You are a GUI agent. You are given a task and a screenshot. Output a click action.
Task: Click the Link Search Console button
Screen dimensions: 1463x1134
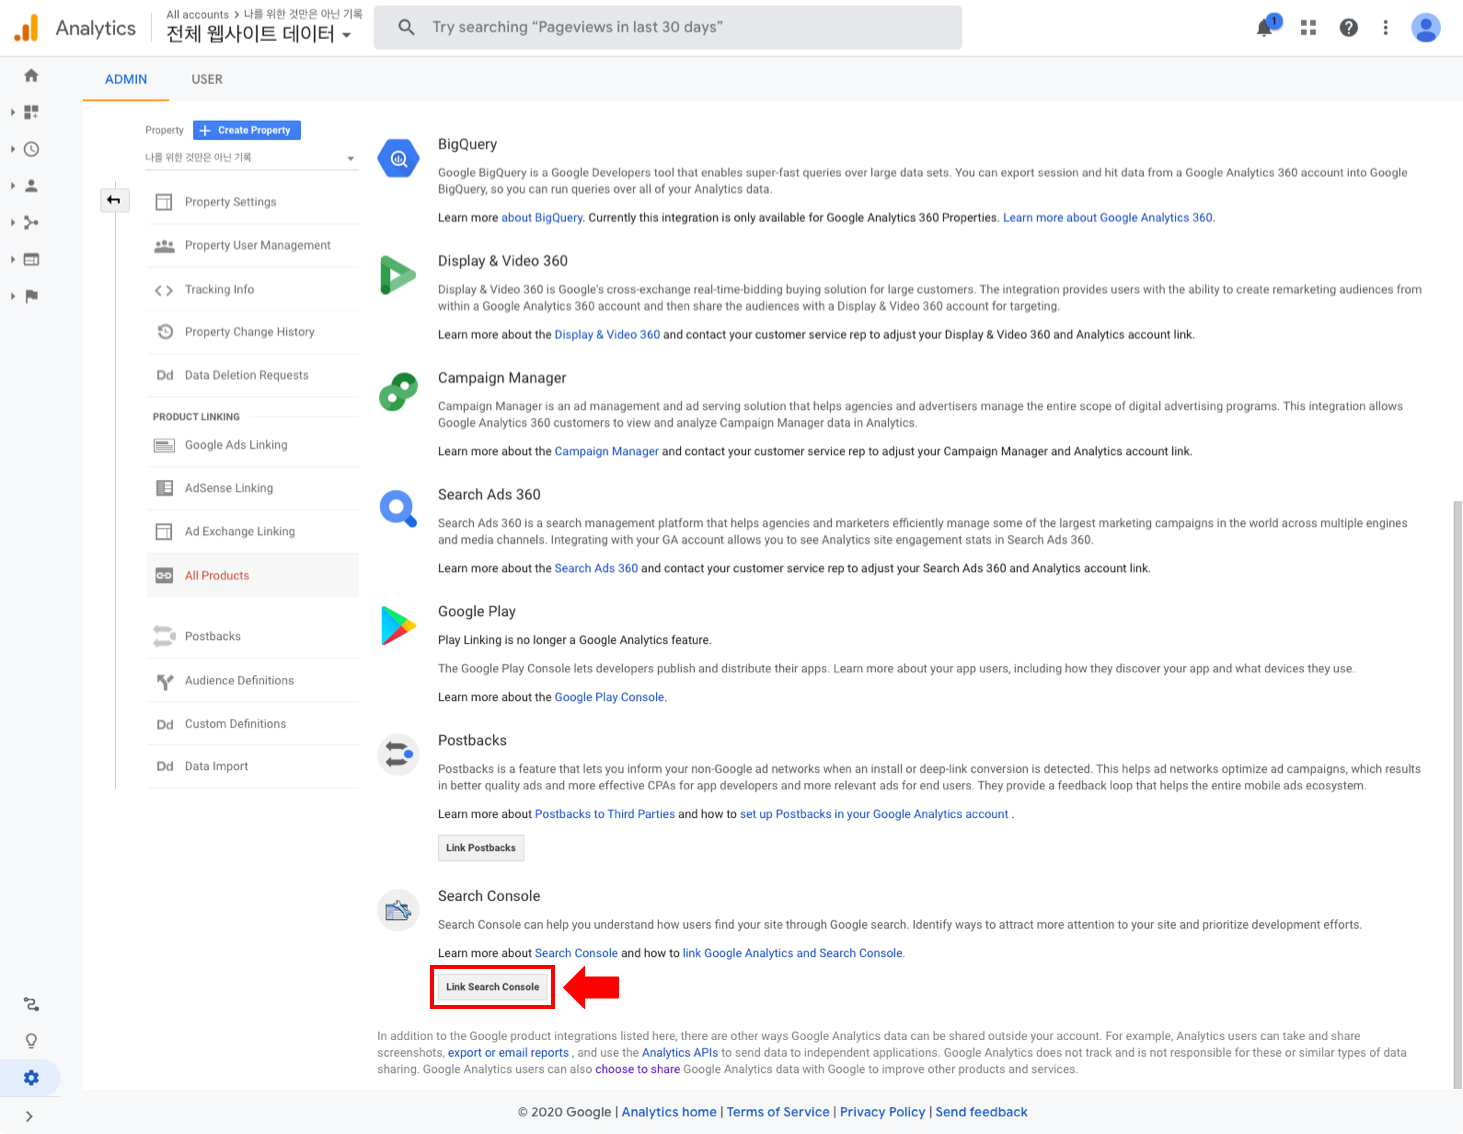click(492, 987)
